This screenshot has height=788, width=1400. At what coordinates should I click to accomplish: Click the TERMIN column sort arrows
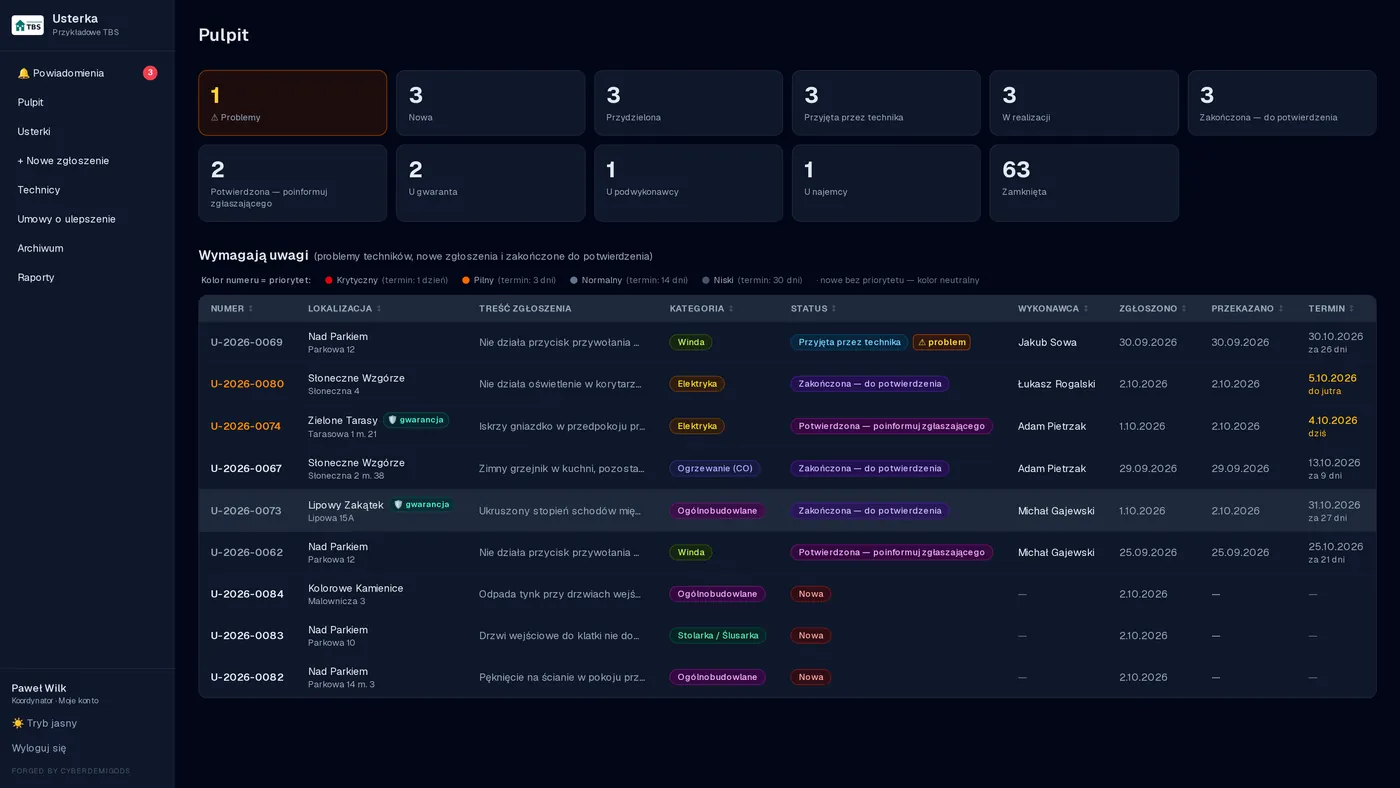pyautogui.click(x=1352, y=309)
